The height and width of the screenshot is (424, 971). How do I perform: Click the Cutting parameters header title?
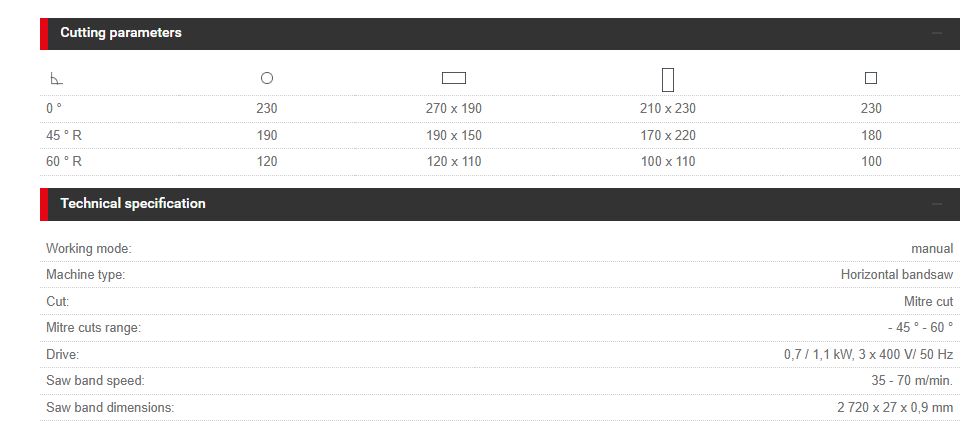[x=121, y=33]
